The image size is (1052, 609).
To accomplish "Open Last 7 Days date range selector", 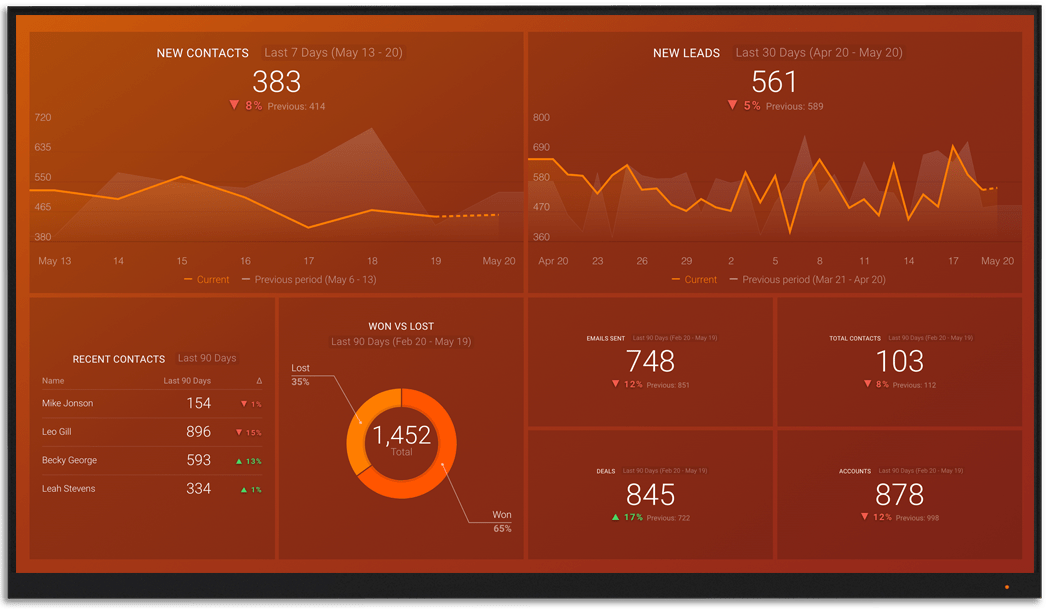I will point(333,53).
